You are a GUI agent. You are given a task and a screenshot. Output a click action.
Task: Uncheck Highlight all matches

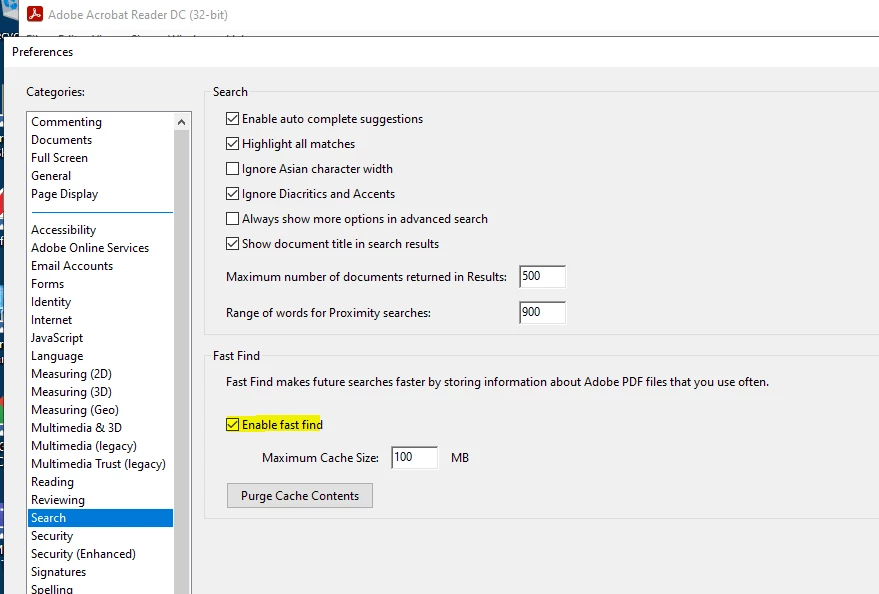pos(232,144)
